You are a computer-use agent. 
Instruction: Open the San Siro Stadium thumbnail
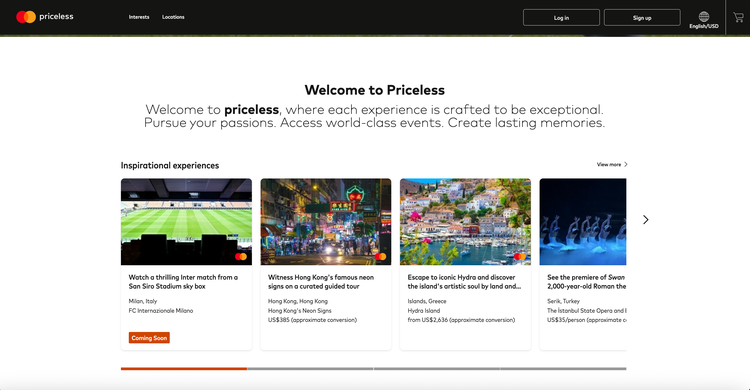click(187, 222)
